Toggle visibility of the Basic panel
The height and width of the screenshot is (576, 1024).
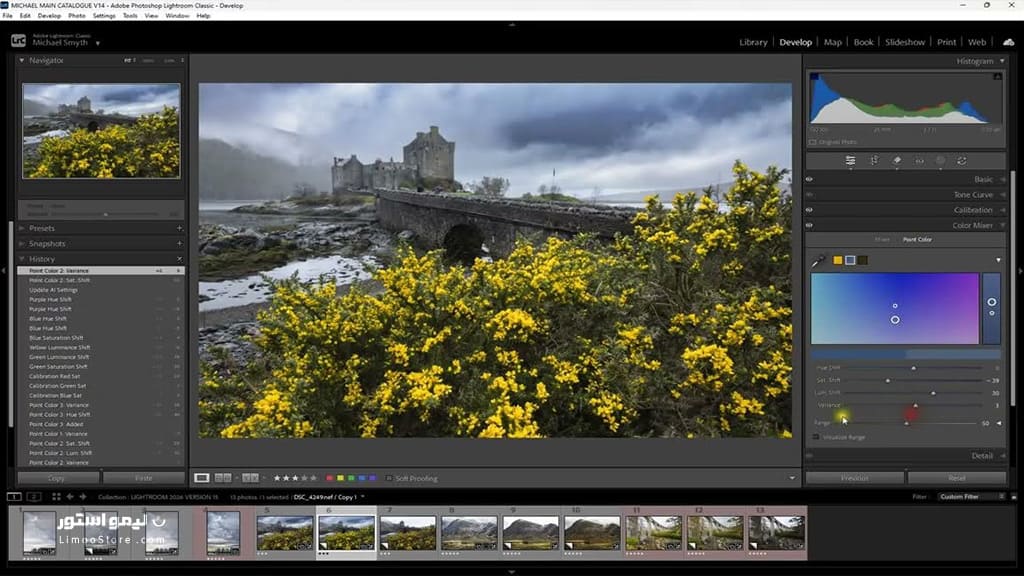pyautogui.click(x=810, y=179)
